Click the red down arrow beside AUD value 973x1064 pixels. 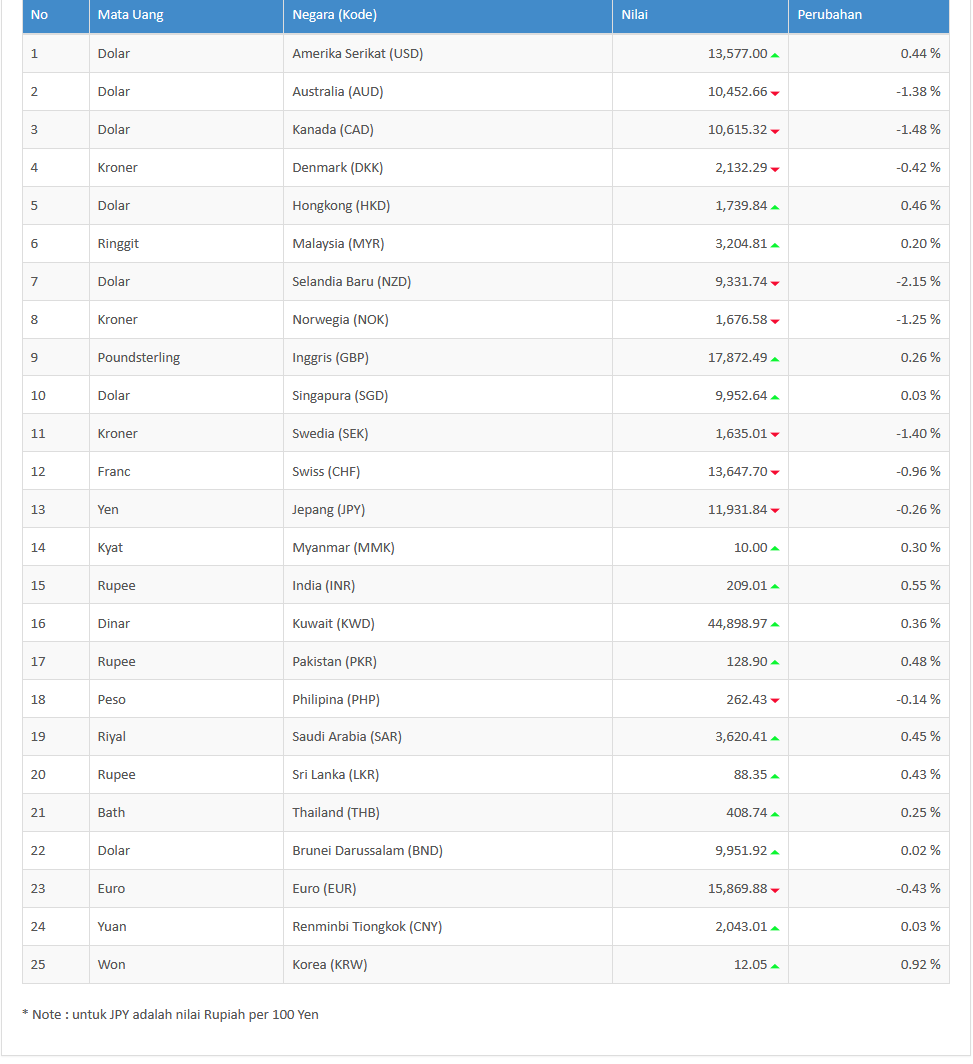[775, 93]
